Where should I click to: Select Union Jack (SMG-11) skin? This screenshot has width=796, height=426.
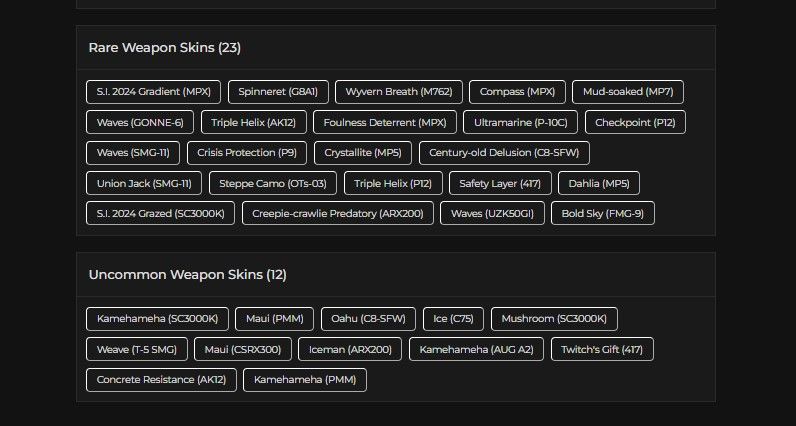(144, 184)
